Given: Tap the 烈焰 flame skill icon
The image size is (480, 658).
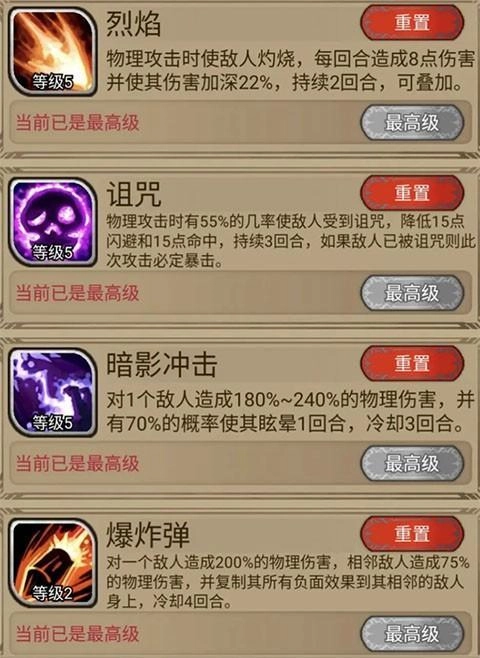Looking at the screenshot, I should click(53, 51).
